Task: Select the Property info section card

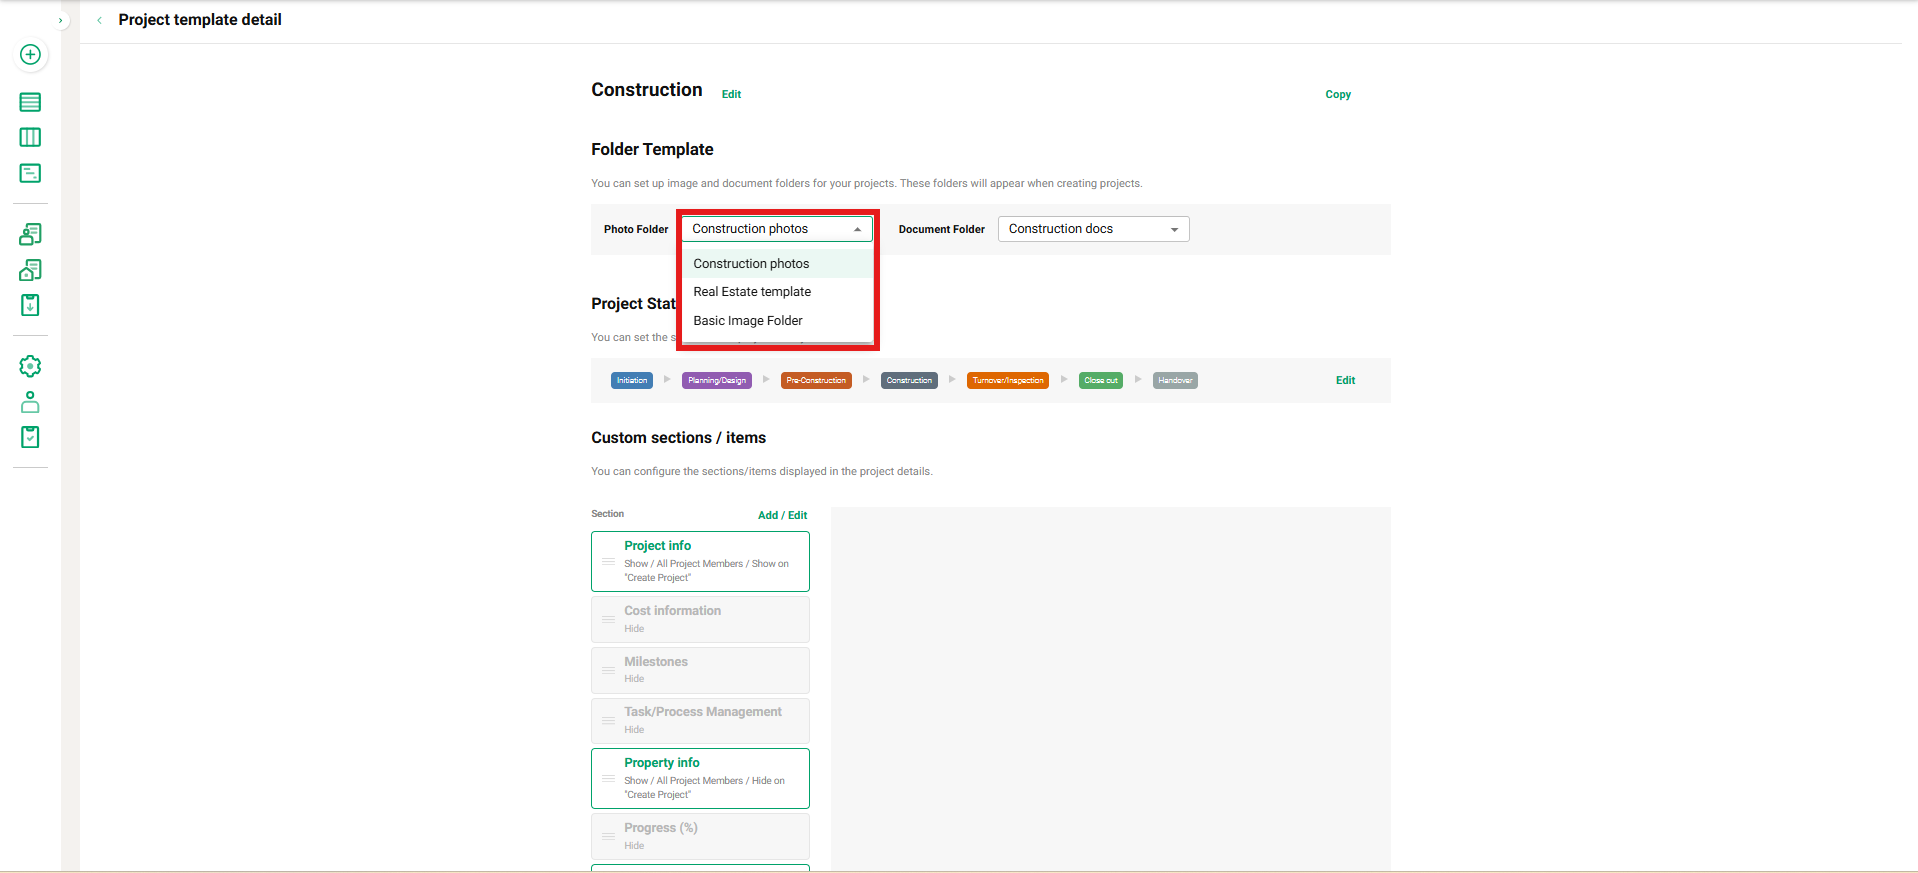Action: [700, 778]
